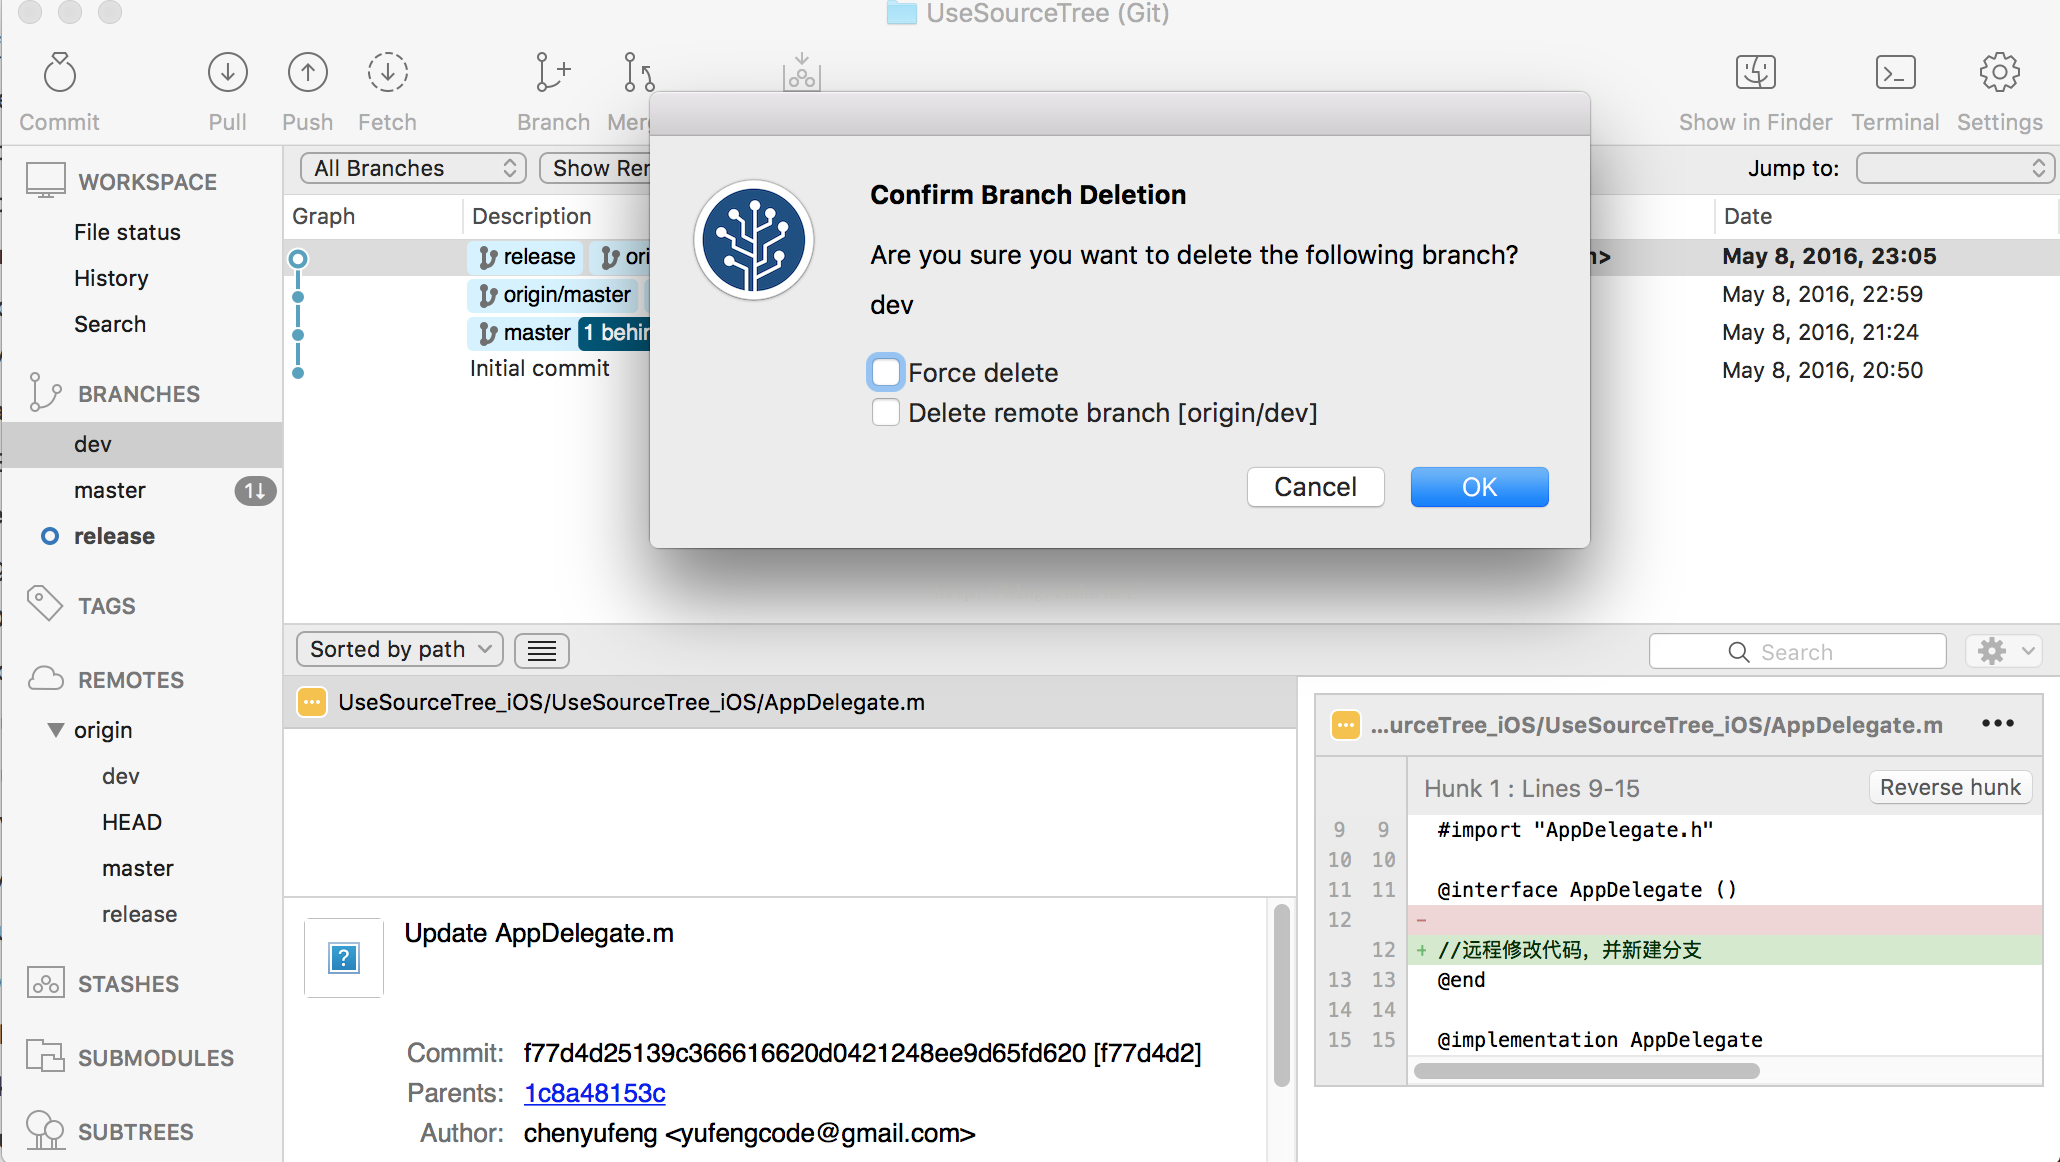The image size is (2060, 1162).
Task: Click the Branch toolbar icon
Action: [552, 73]
